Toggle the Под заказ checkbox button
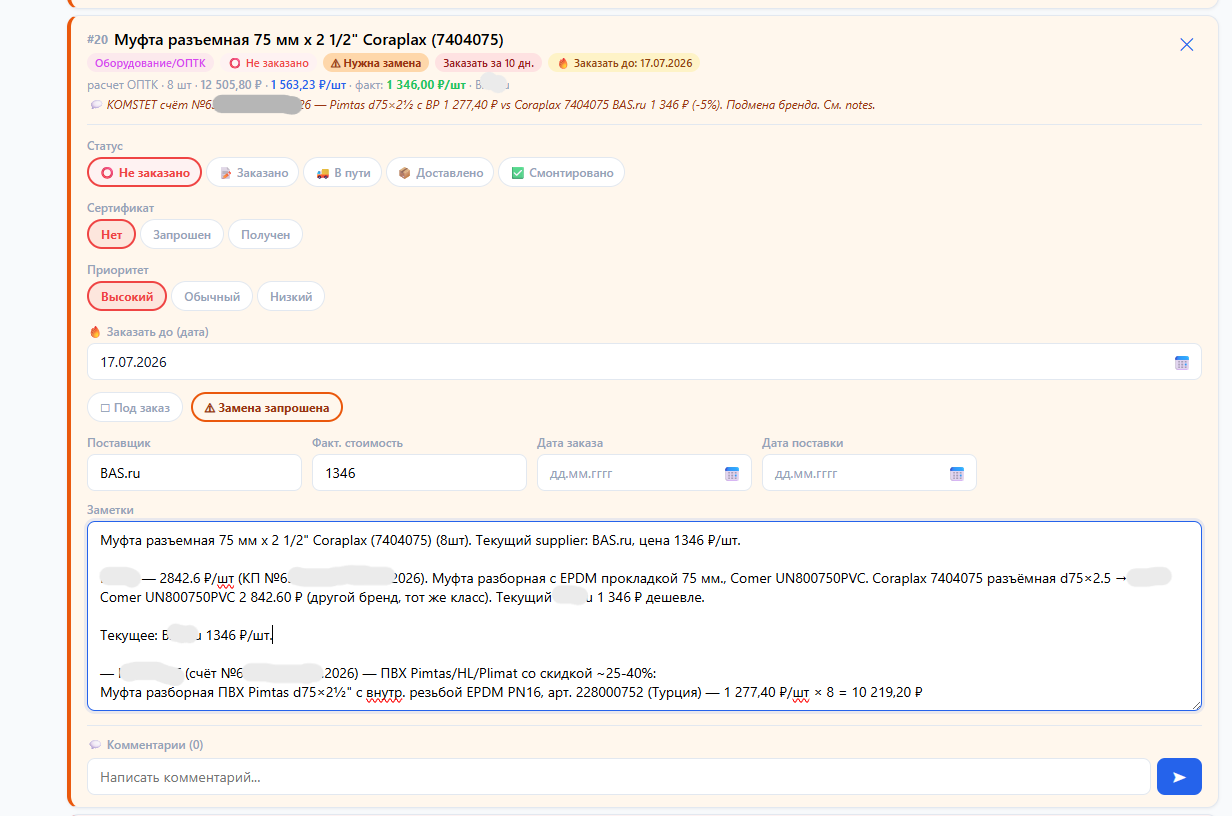The width and height of the screenshot is (1232, 816). click(x=135, y=408)
